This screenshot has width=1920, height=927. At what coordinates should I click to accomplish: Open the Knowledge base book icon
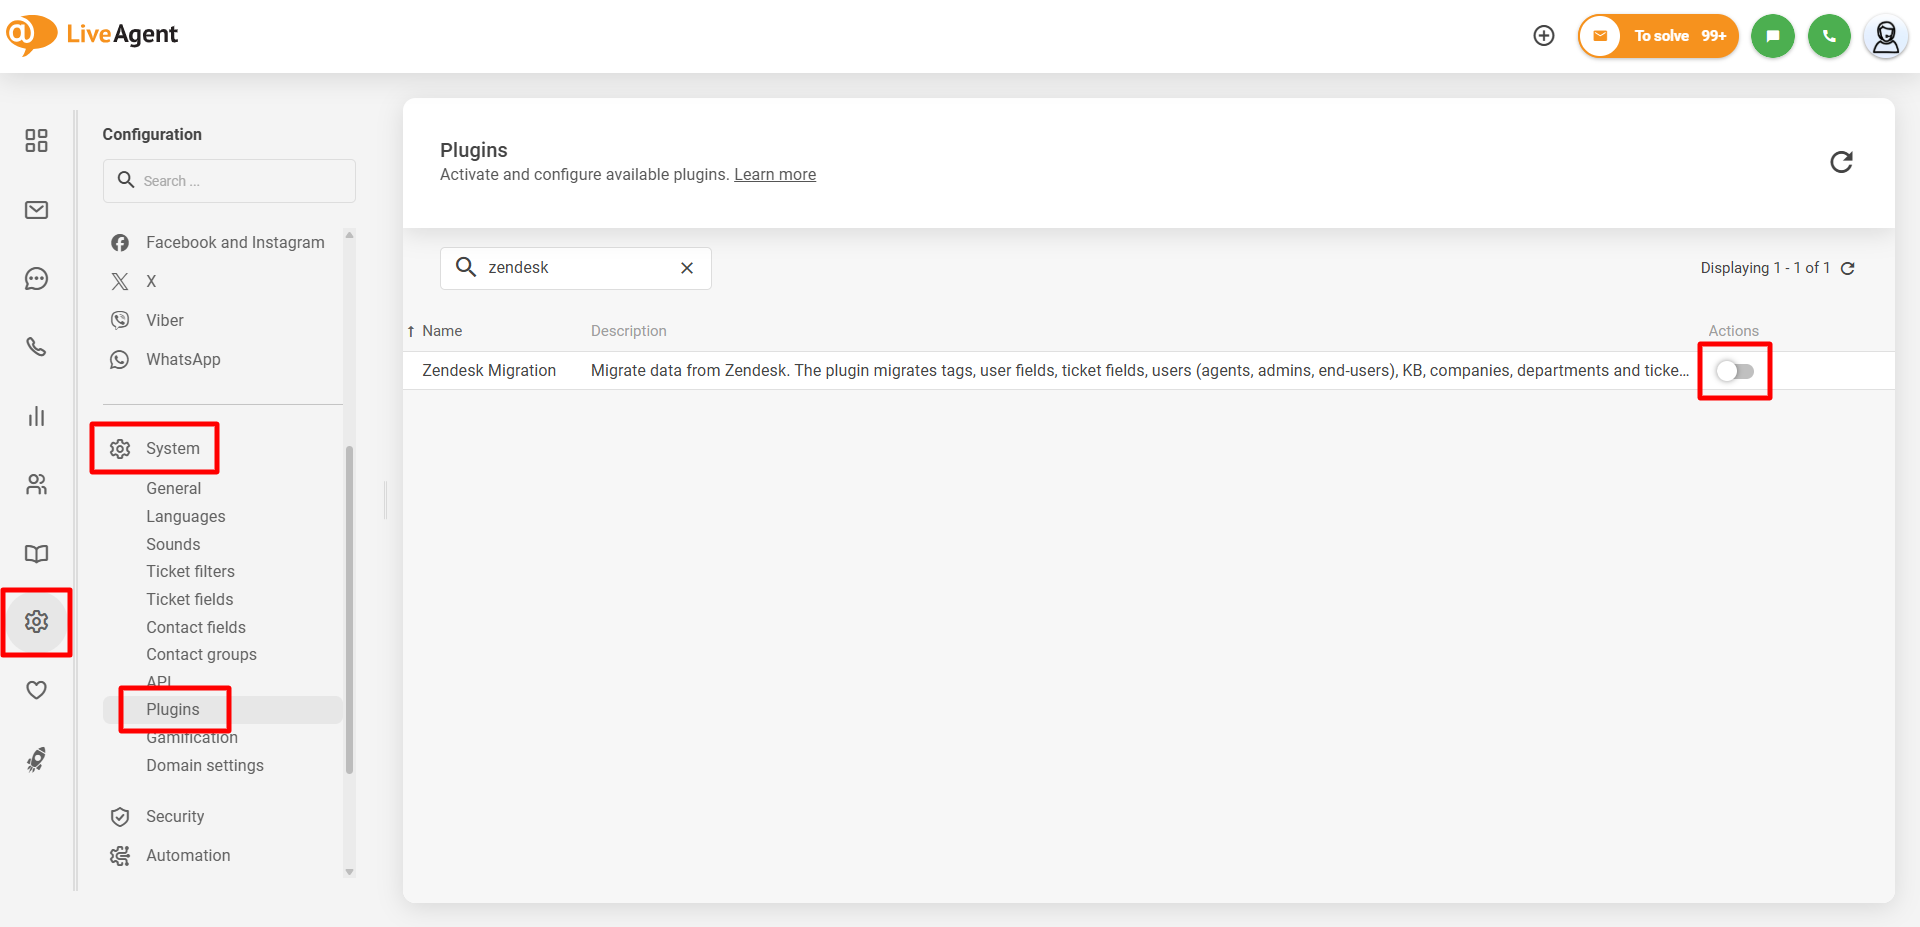(37, 554)
